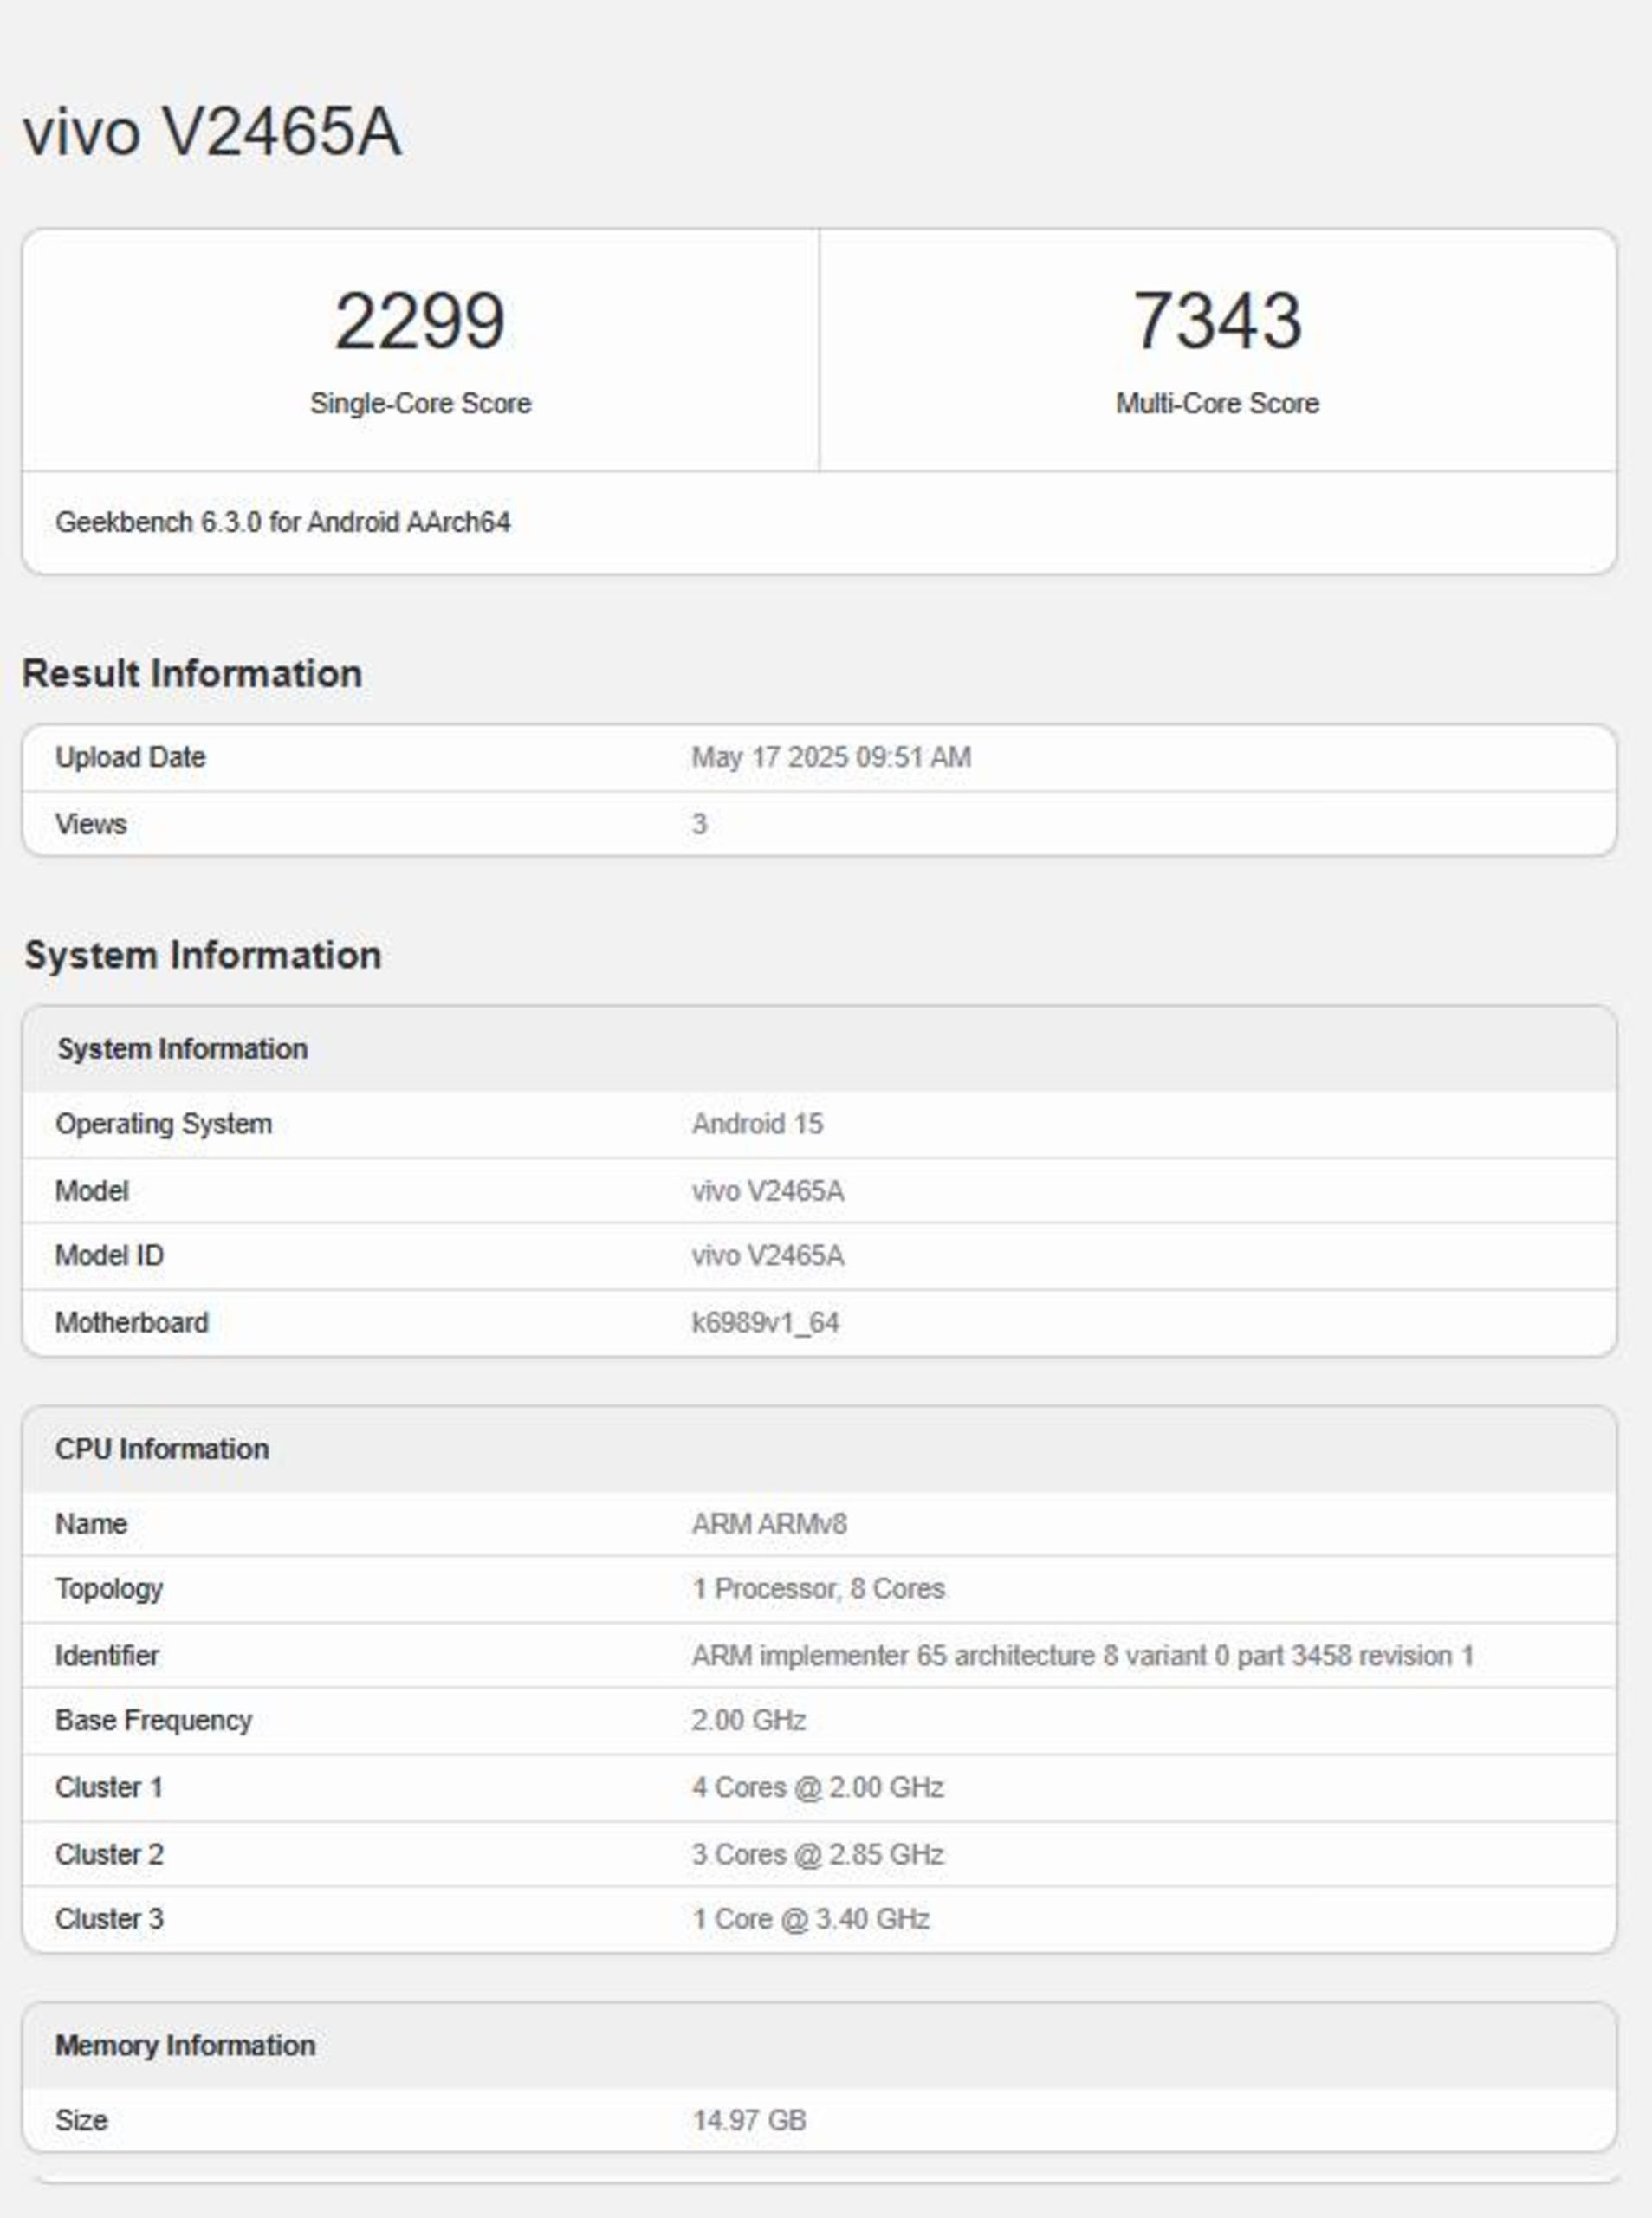Select upload date 'May 17 2025 09:51 AM'
The width and height of the screenshot is (1652, 2218).
(x=831, y=757)
